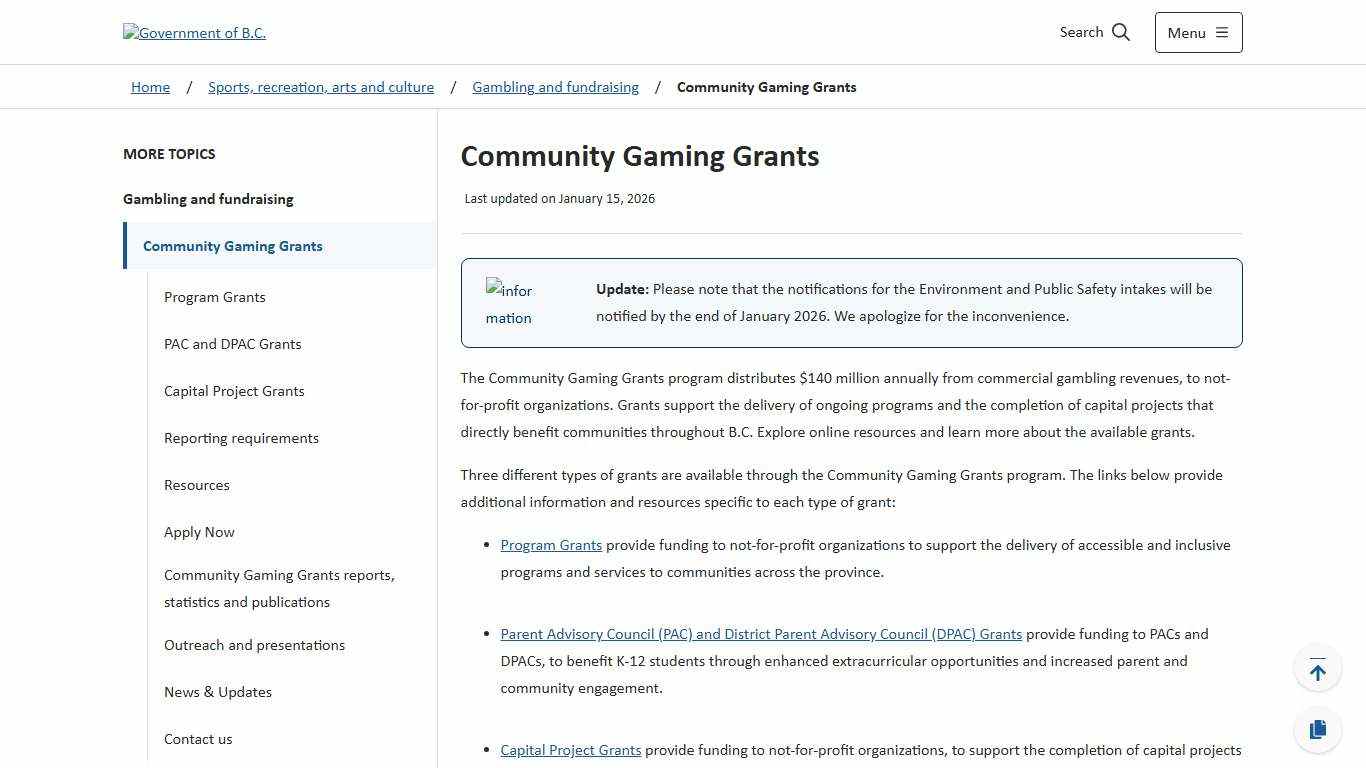The image size is (1366, 768).
Task: Click the back-to-top arrow icon
Action: pos(1317,668)
